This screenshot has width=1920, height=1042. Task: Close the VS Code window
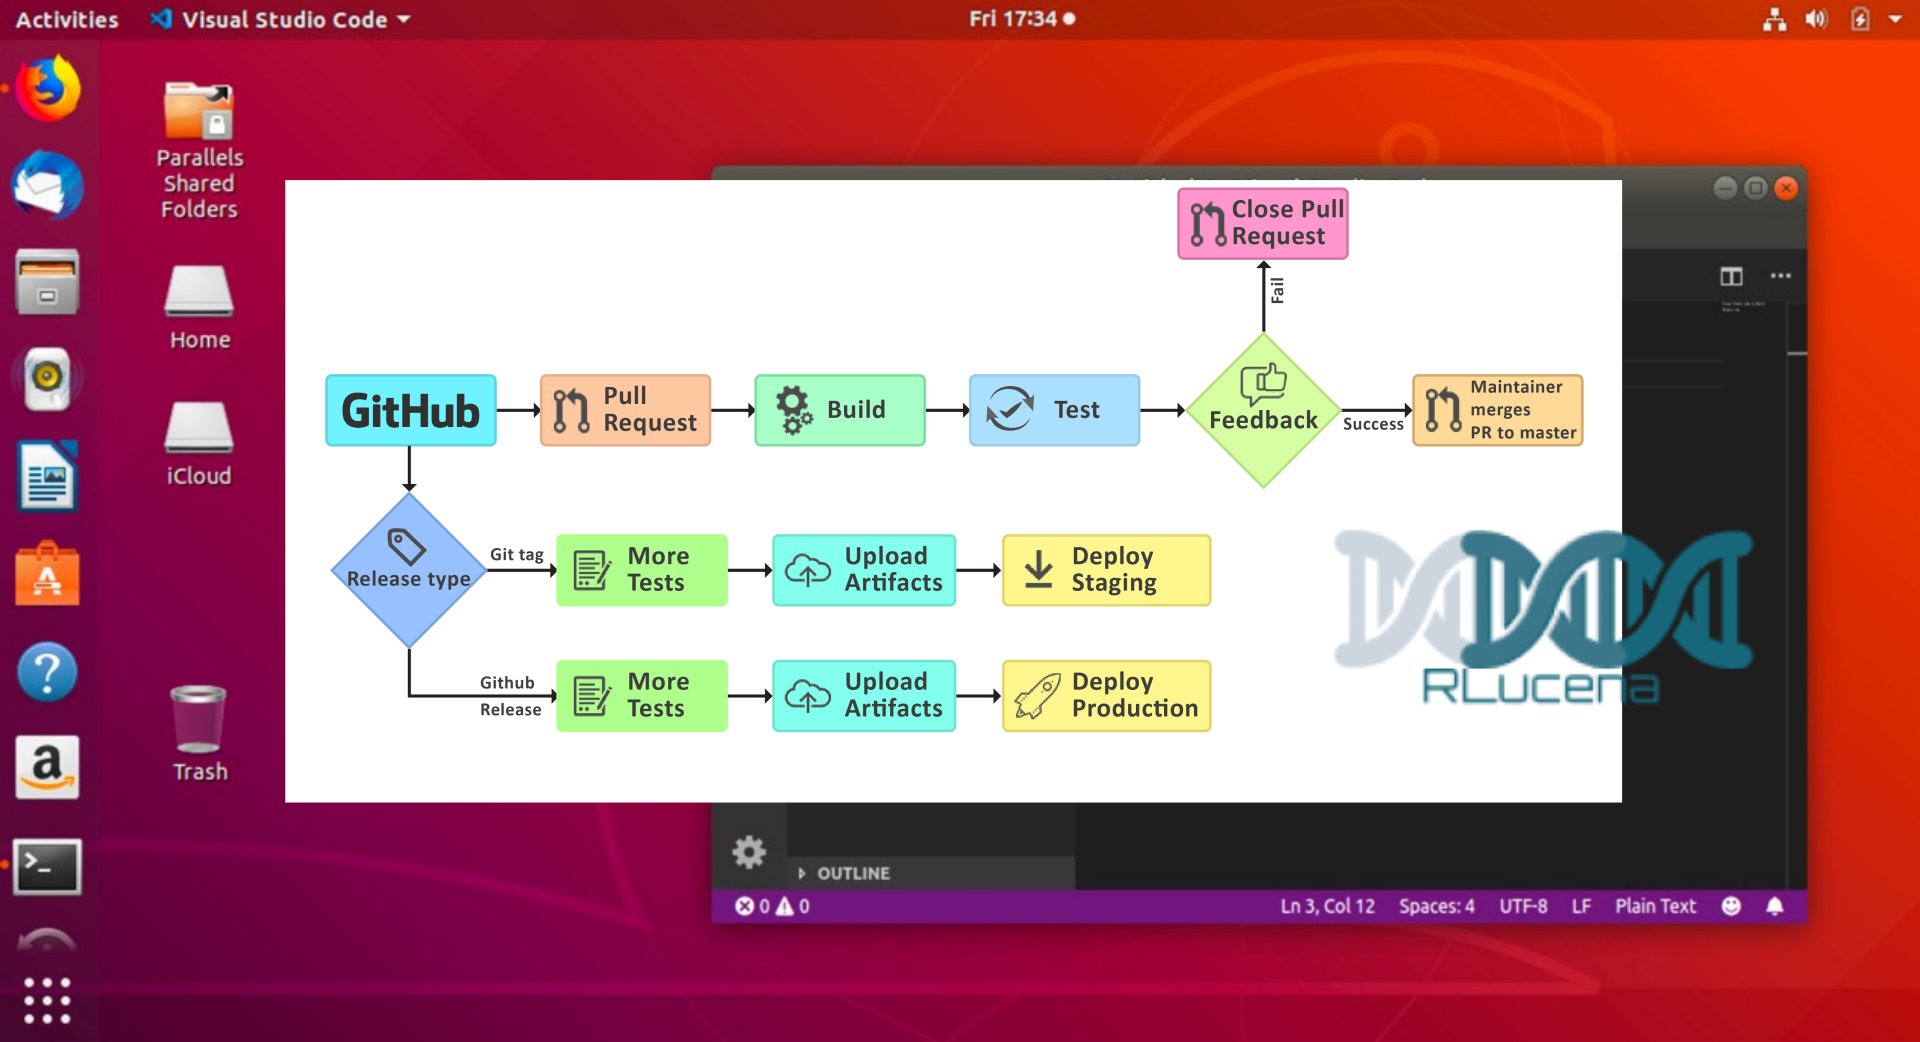pyautogui.click(x=1786, y=188)
